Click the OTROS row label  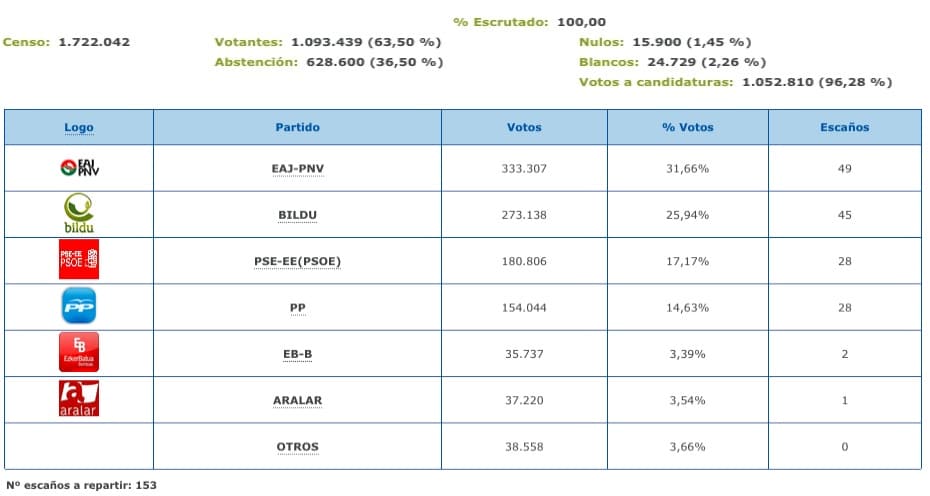pyautogui.click(x=297, y=447)
